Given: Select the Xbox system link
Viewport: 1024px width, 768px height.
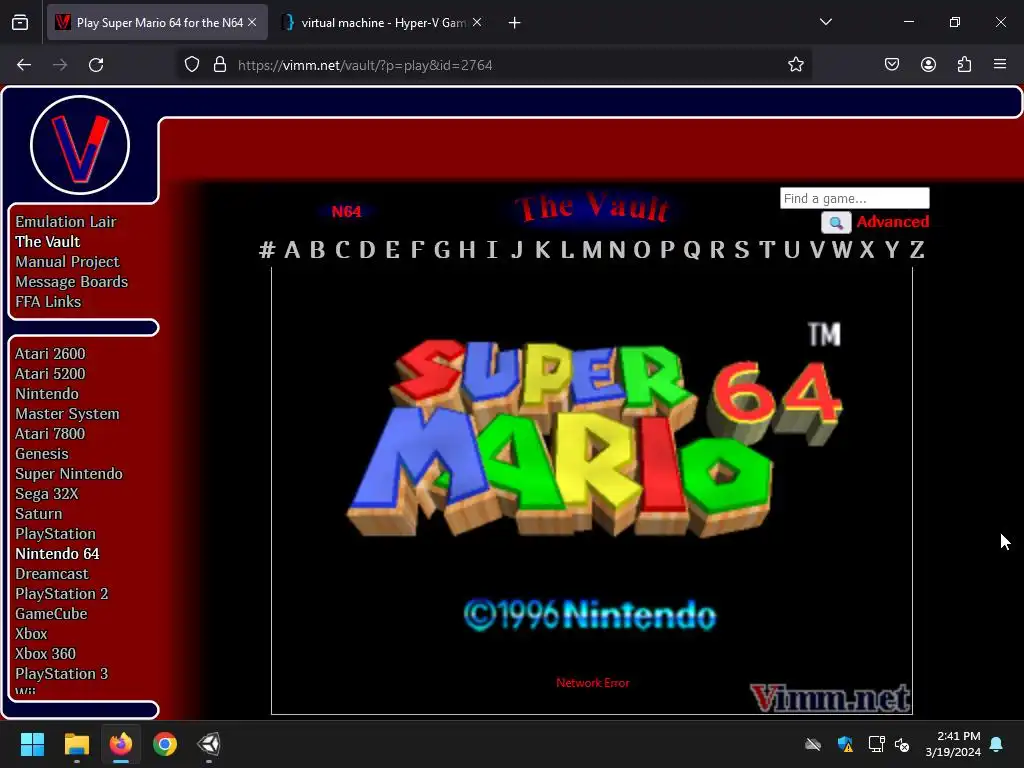Looking at the screenshot, I should point(31,633).
